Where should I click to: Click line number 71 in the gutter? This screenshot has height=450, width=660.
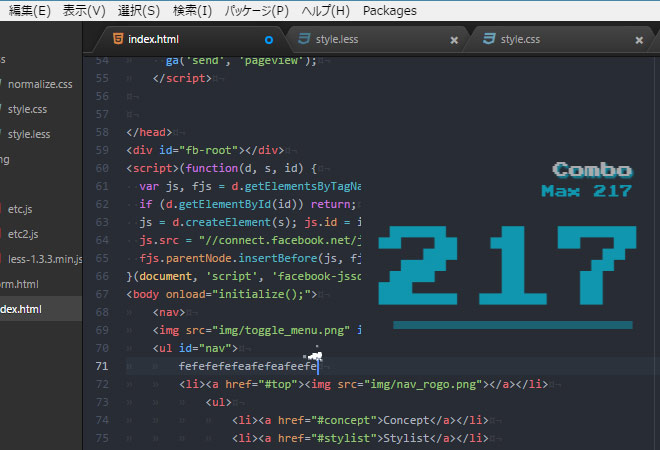tap(102, 366)
